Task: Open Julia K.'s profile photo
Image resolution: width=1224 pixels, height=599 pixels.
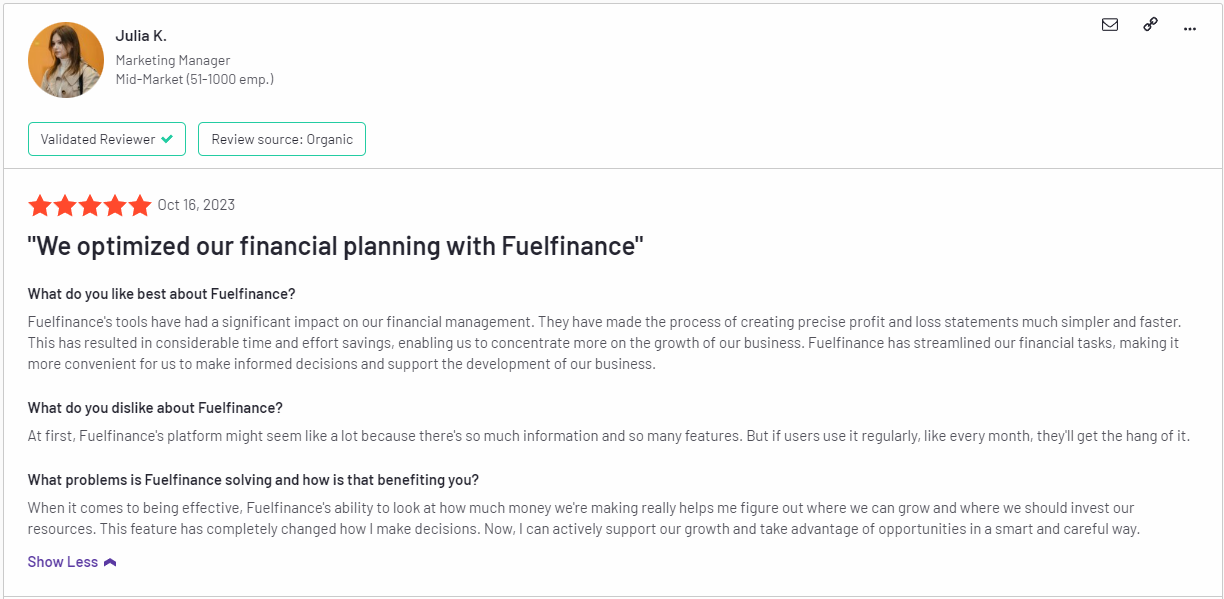Action: pyautogui.click(x=66, y=60)
